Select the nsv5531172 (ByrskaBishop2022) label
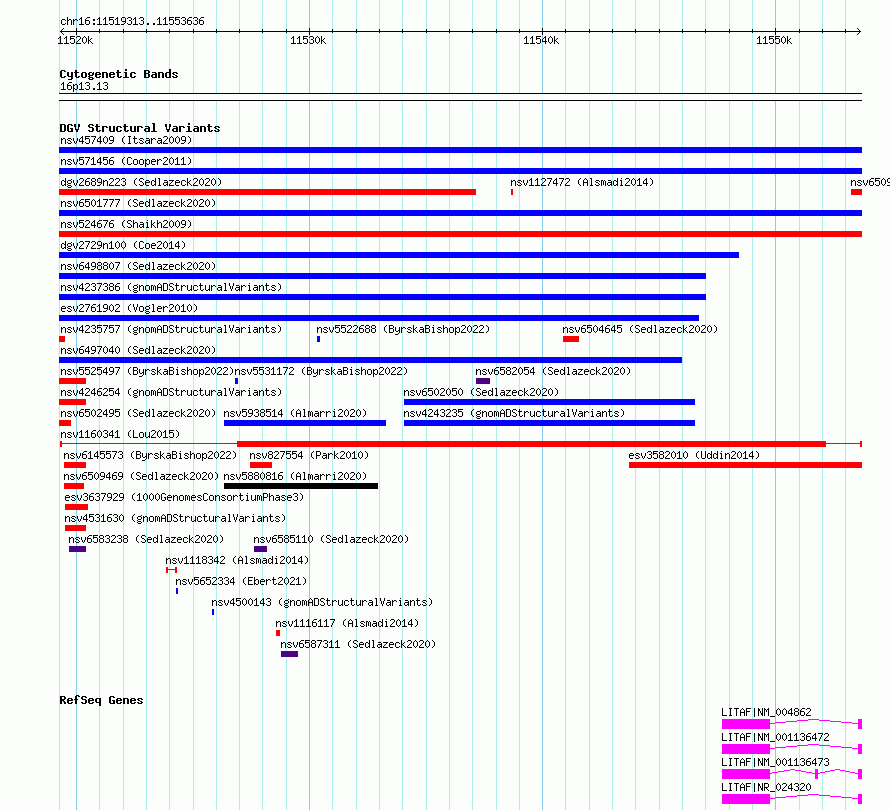 coord(321,371)
